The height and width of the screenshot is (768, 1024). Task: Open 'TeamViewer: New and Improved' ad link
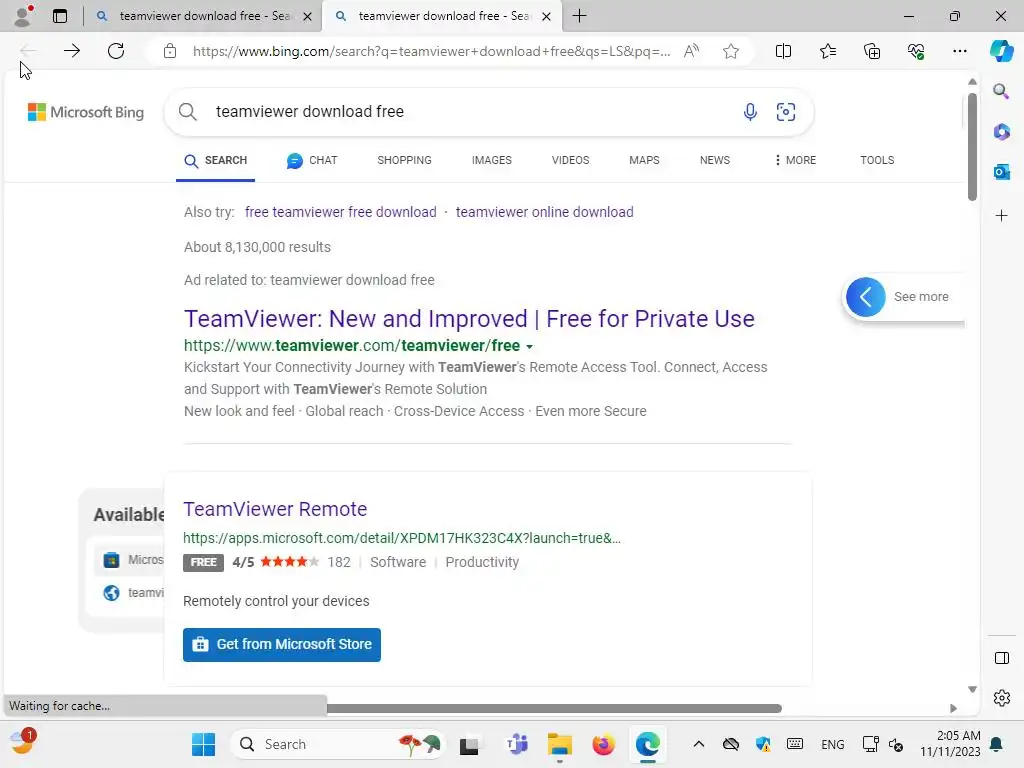point(469,319)
